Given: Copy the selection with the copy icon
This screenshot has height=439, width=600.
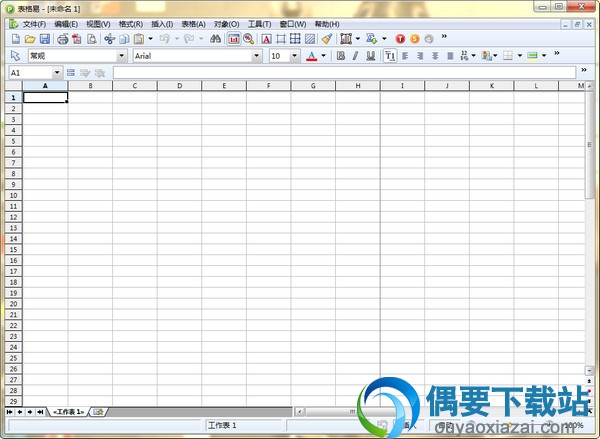Looking at the screenshot, I should [x=124, y=39].
